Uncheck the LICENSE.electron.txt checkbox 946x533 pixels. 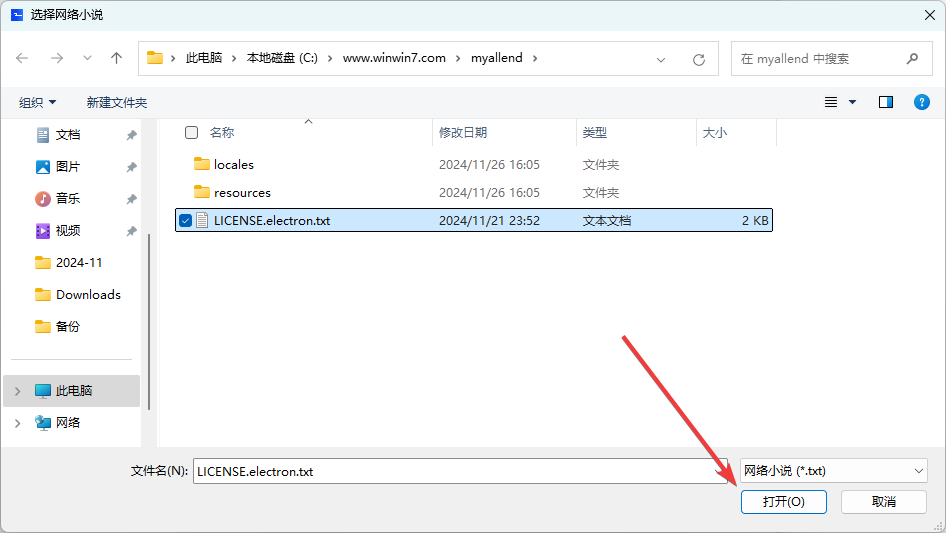click(x=185, y=220)
